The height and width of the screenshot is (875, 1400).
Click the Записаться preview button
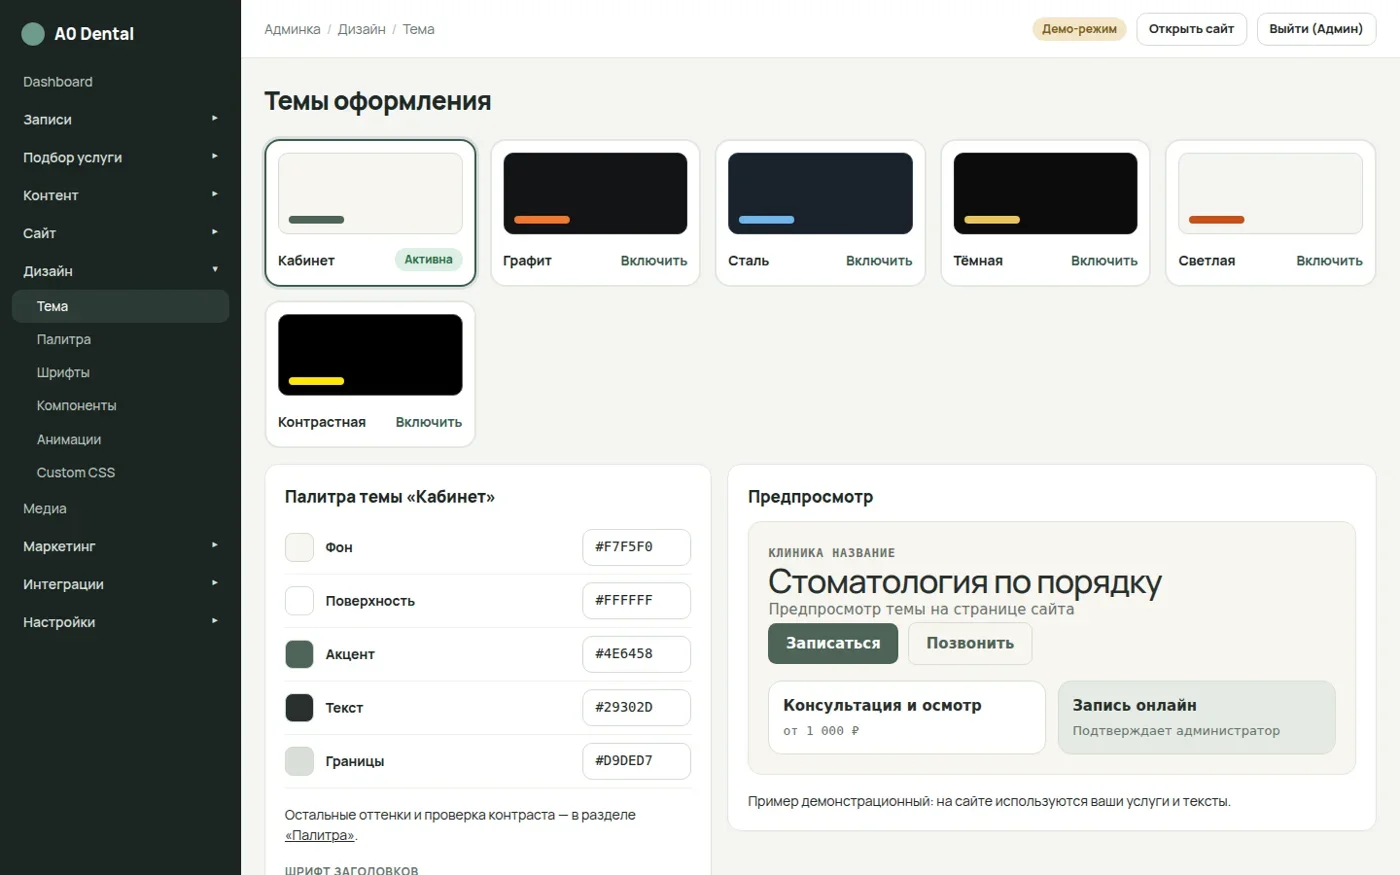[x=833, y=644]
